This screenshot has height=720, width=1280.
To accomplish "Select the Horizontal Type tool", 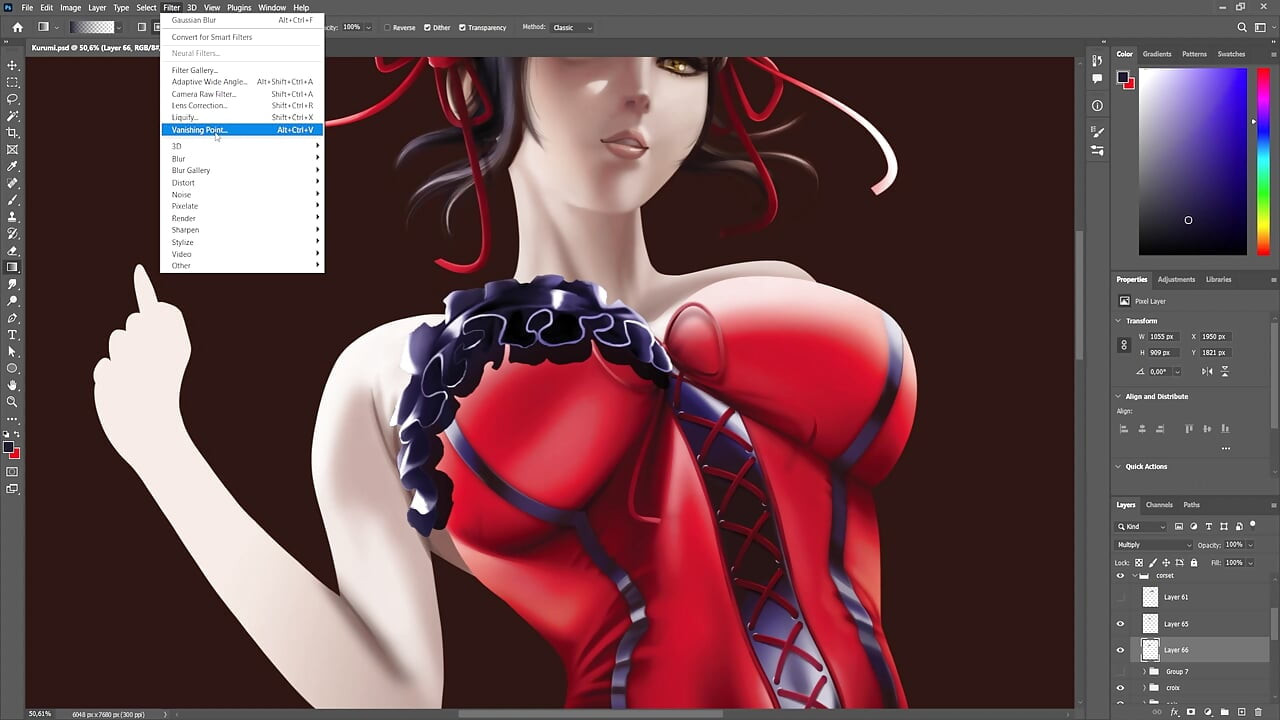I will point(13,334).
